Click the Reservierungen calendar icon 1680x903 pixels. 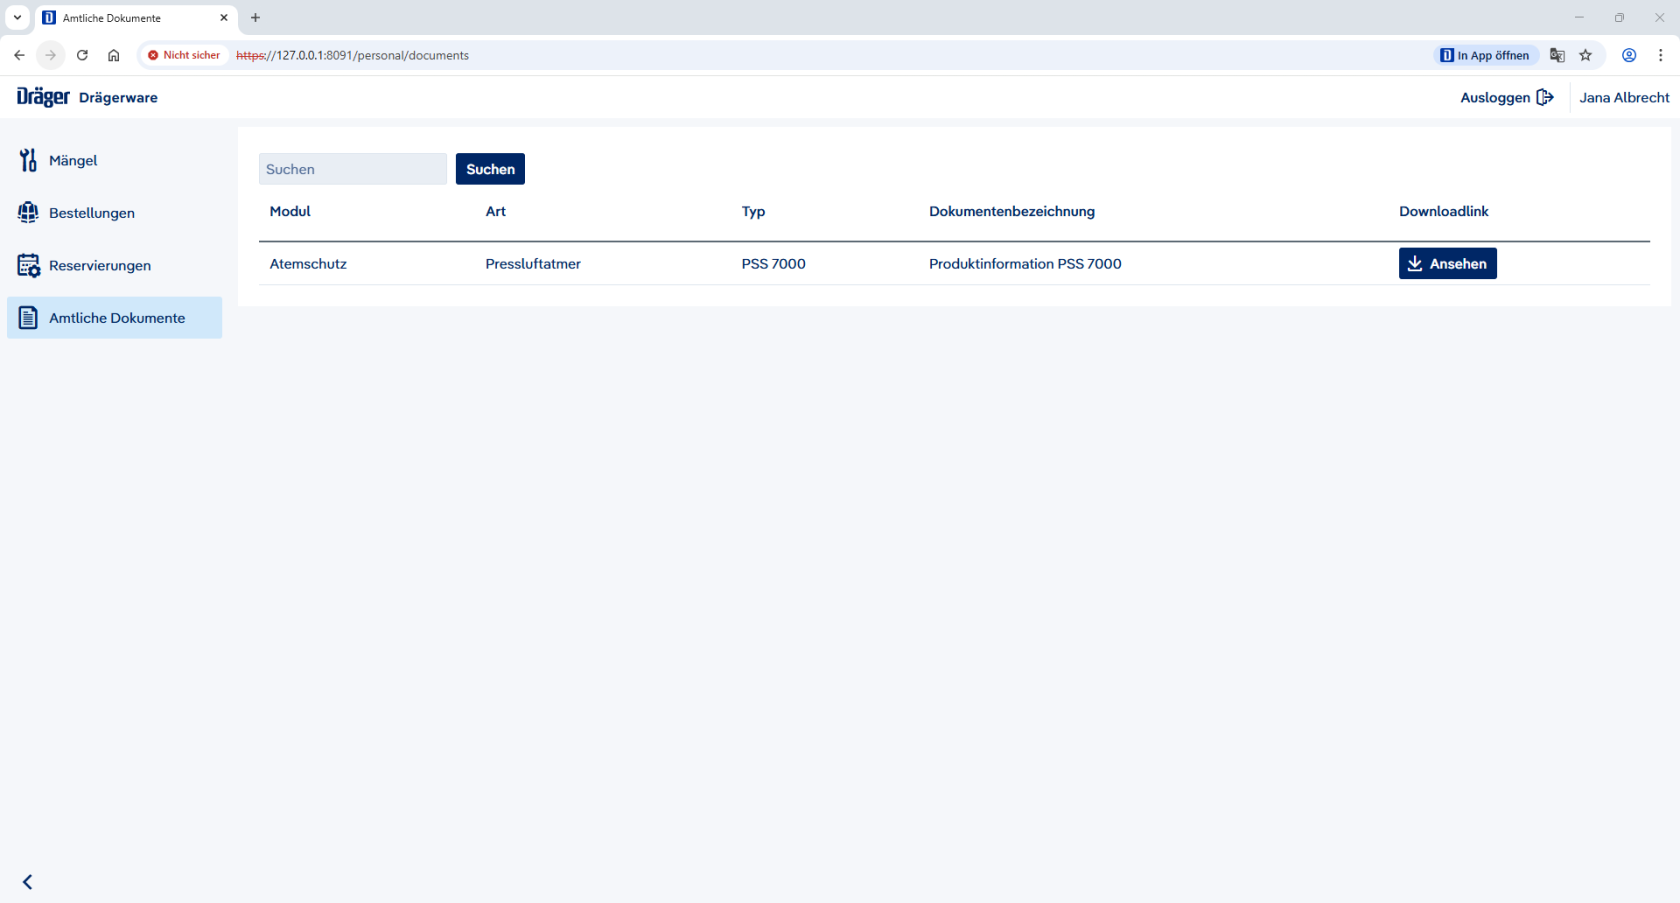pos(28,265)
